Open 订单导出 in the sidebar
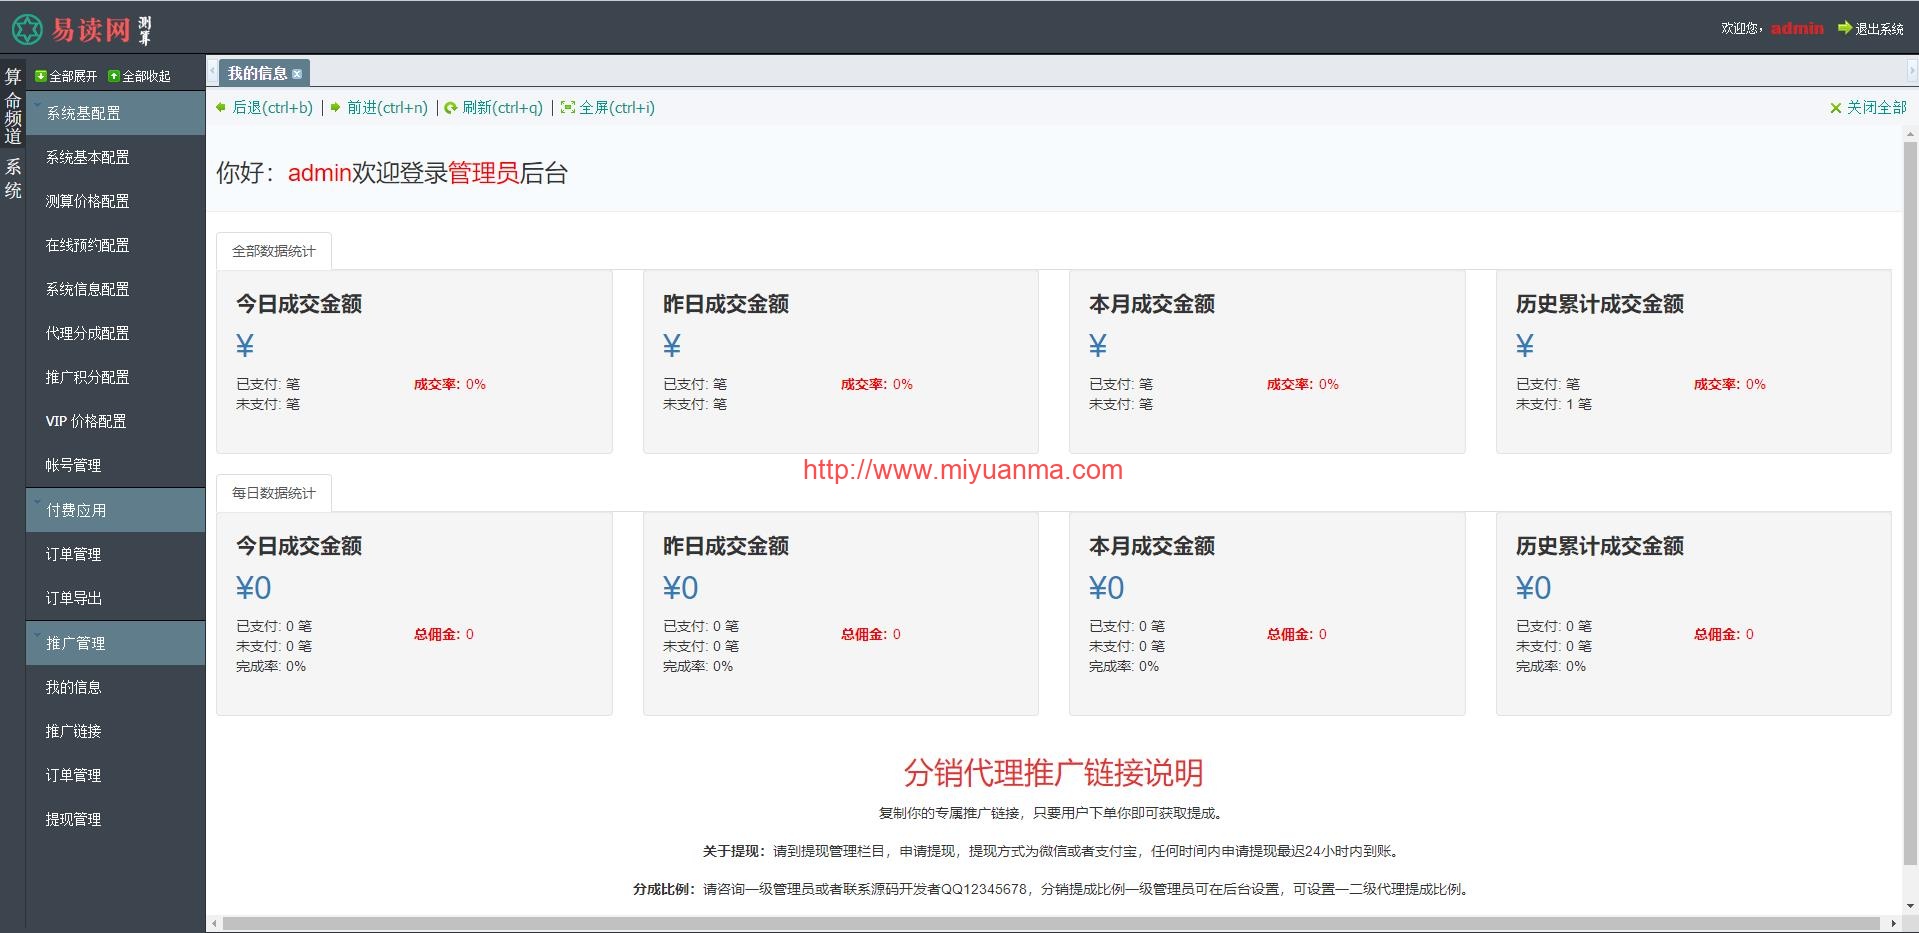Image resolution: width=1919 pixels, height=933 pixels. (x=73, y=599)
